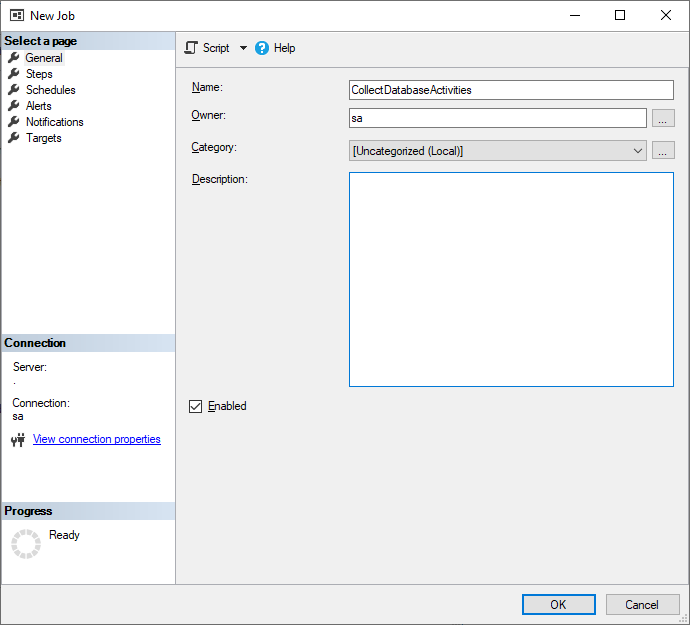Click the OK button
This screenshot has height=625, width=690.
pos(559,604)
